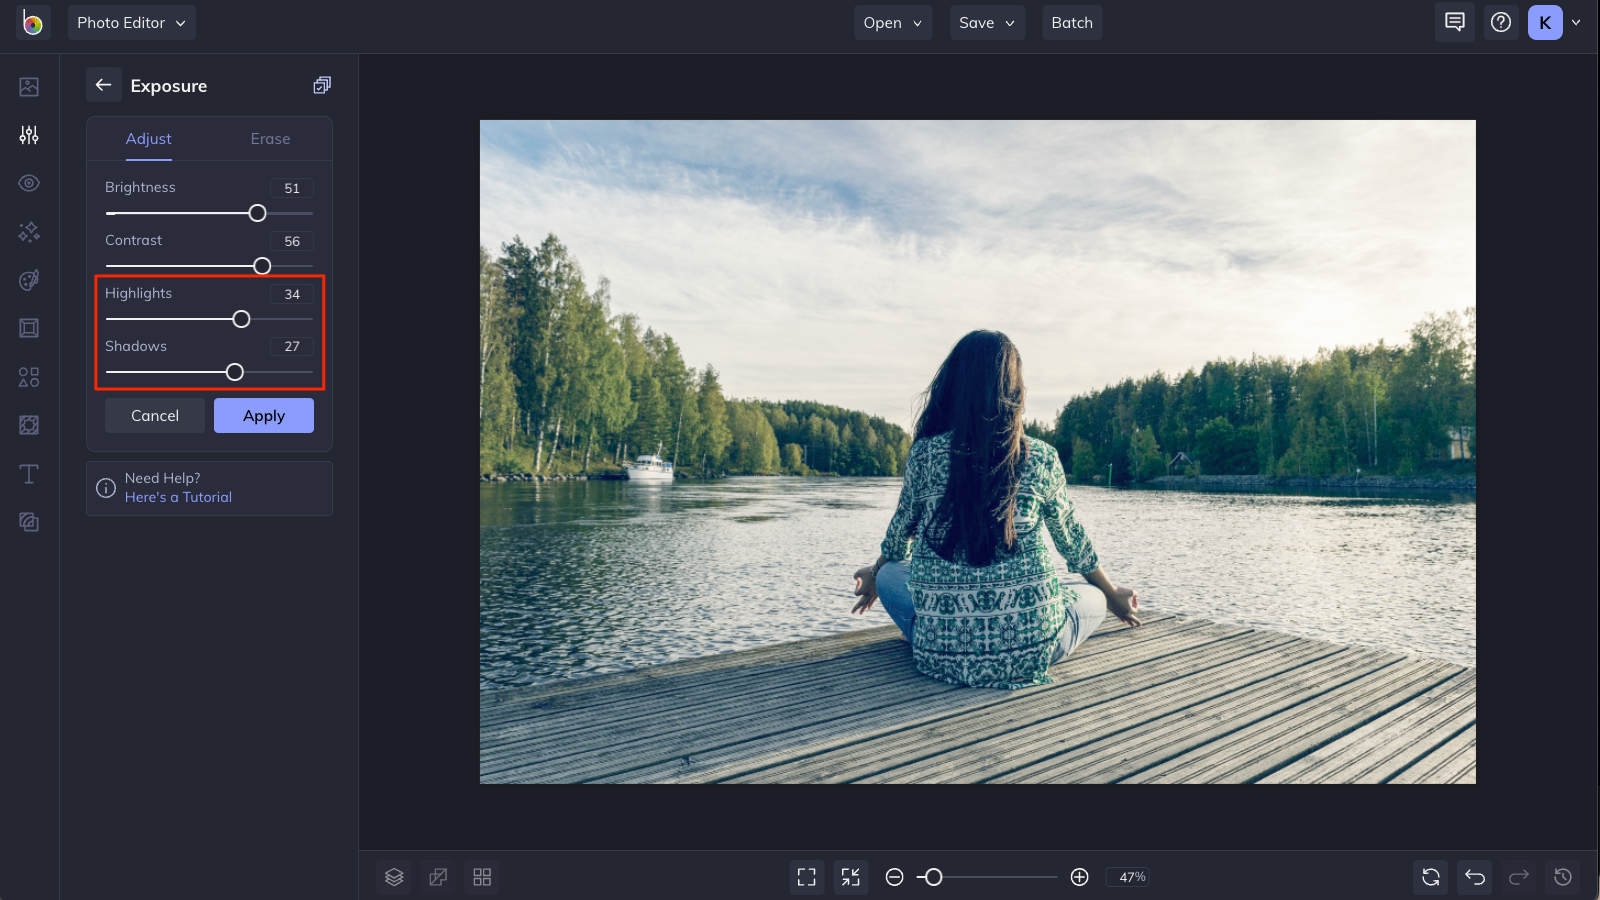The height and width of the screenshot is (900, 1600).
Task: Open the Photo Editor app switcher dropdown
Action: 131,22
